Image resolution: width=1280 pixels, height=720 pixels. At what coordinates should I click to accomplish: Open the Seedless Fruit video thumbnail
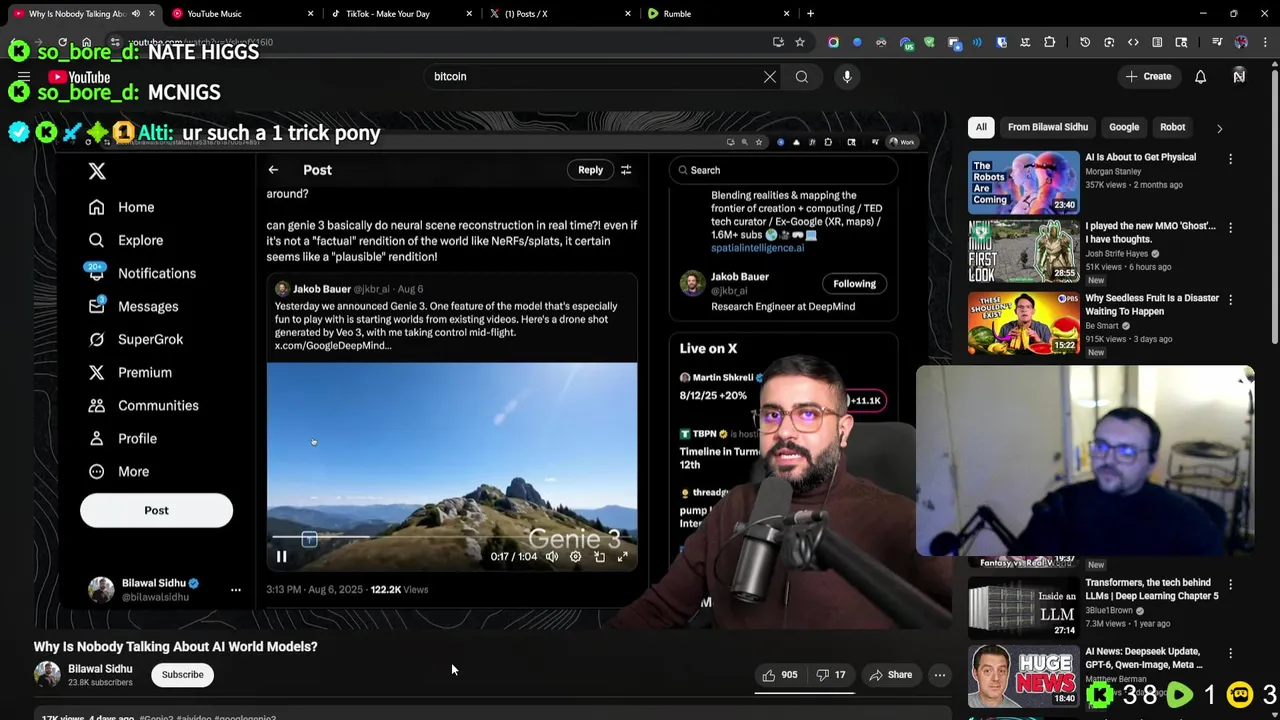tap(1023, 322)
